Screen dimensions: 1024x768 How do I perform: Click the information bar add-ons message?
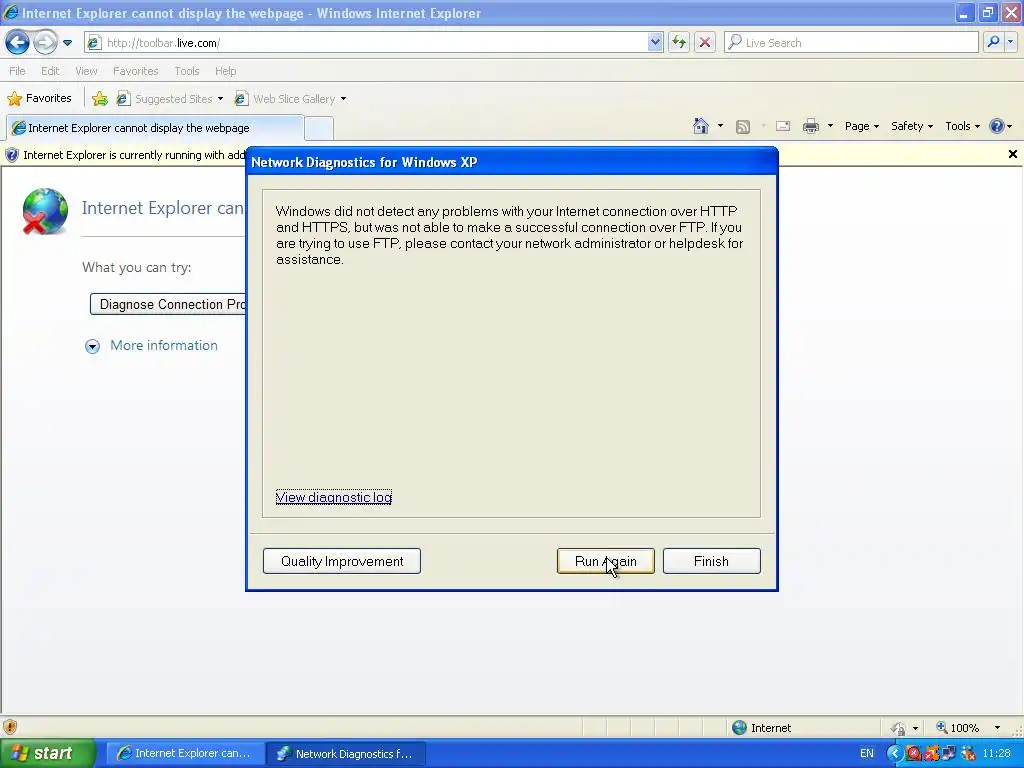tap(134, 155)
